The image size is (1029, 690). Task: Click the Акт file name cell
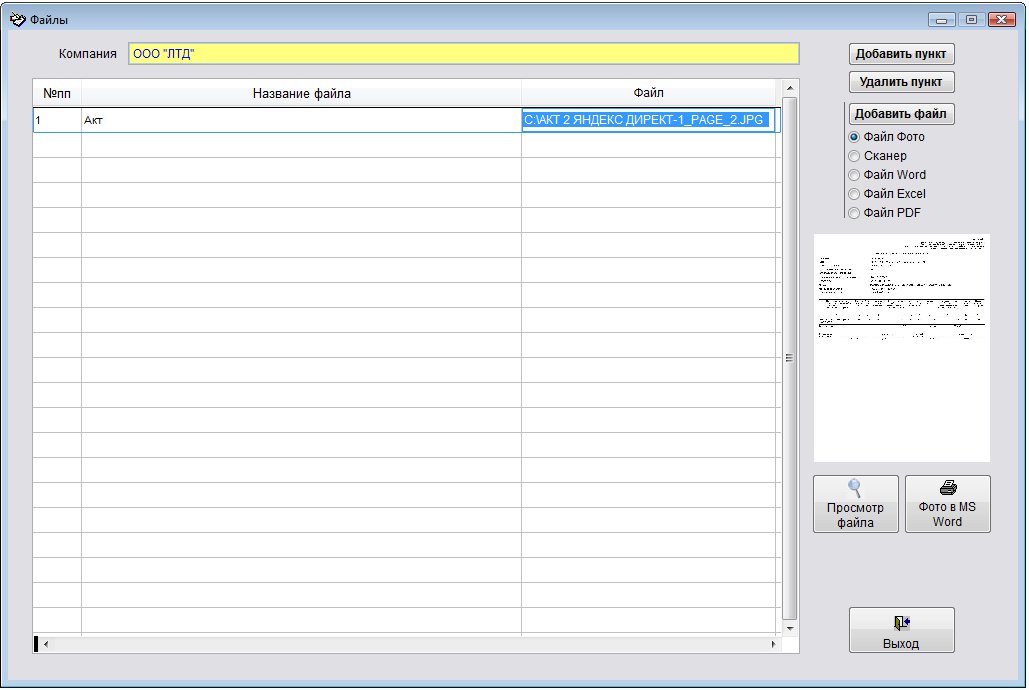click(x=301, y=120)
